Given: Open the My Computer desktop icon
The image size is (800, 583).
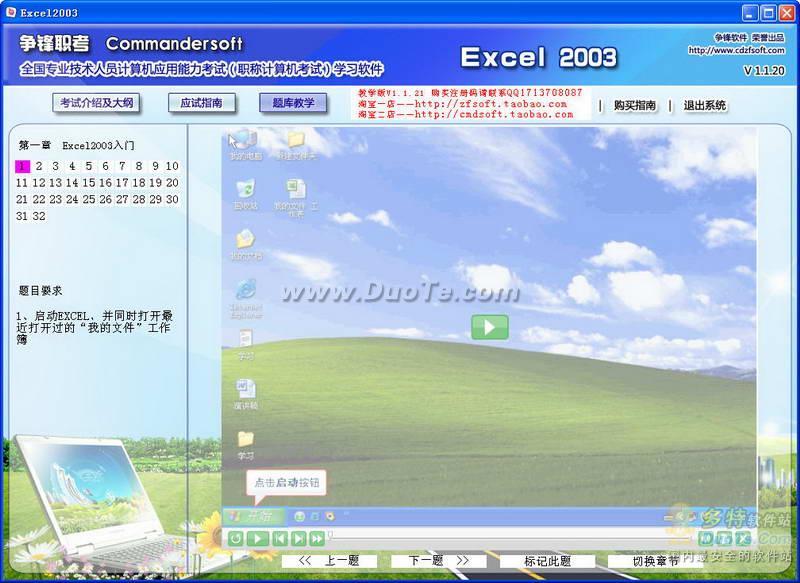Looking at the screenshot, I should pos(245,145).
